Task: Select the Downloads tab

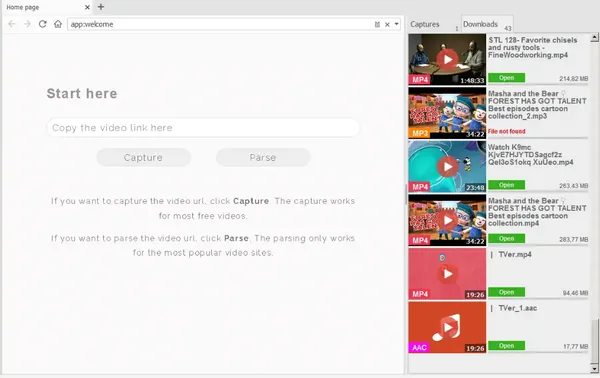Action: [480, 24]
